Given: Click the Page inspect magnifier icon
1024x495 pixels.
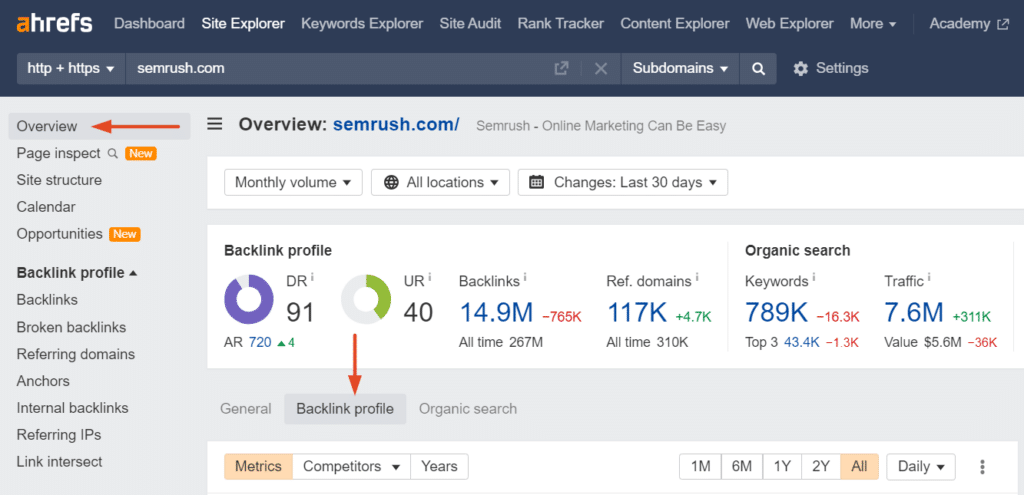Looking at the screenshot, I should tap(112, 153).
